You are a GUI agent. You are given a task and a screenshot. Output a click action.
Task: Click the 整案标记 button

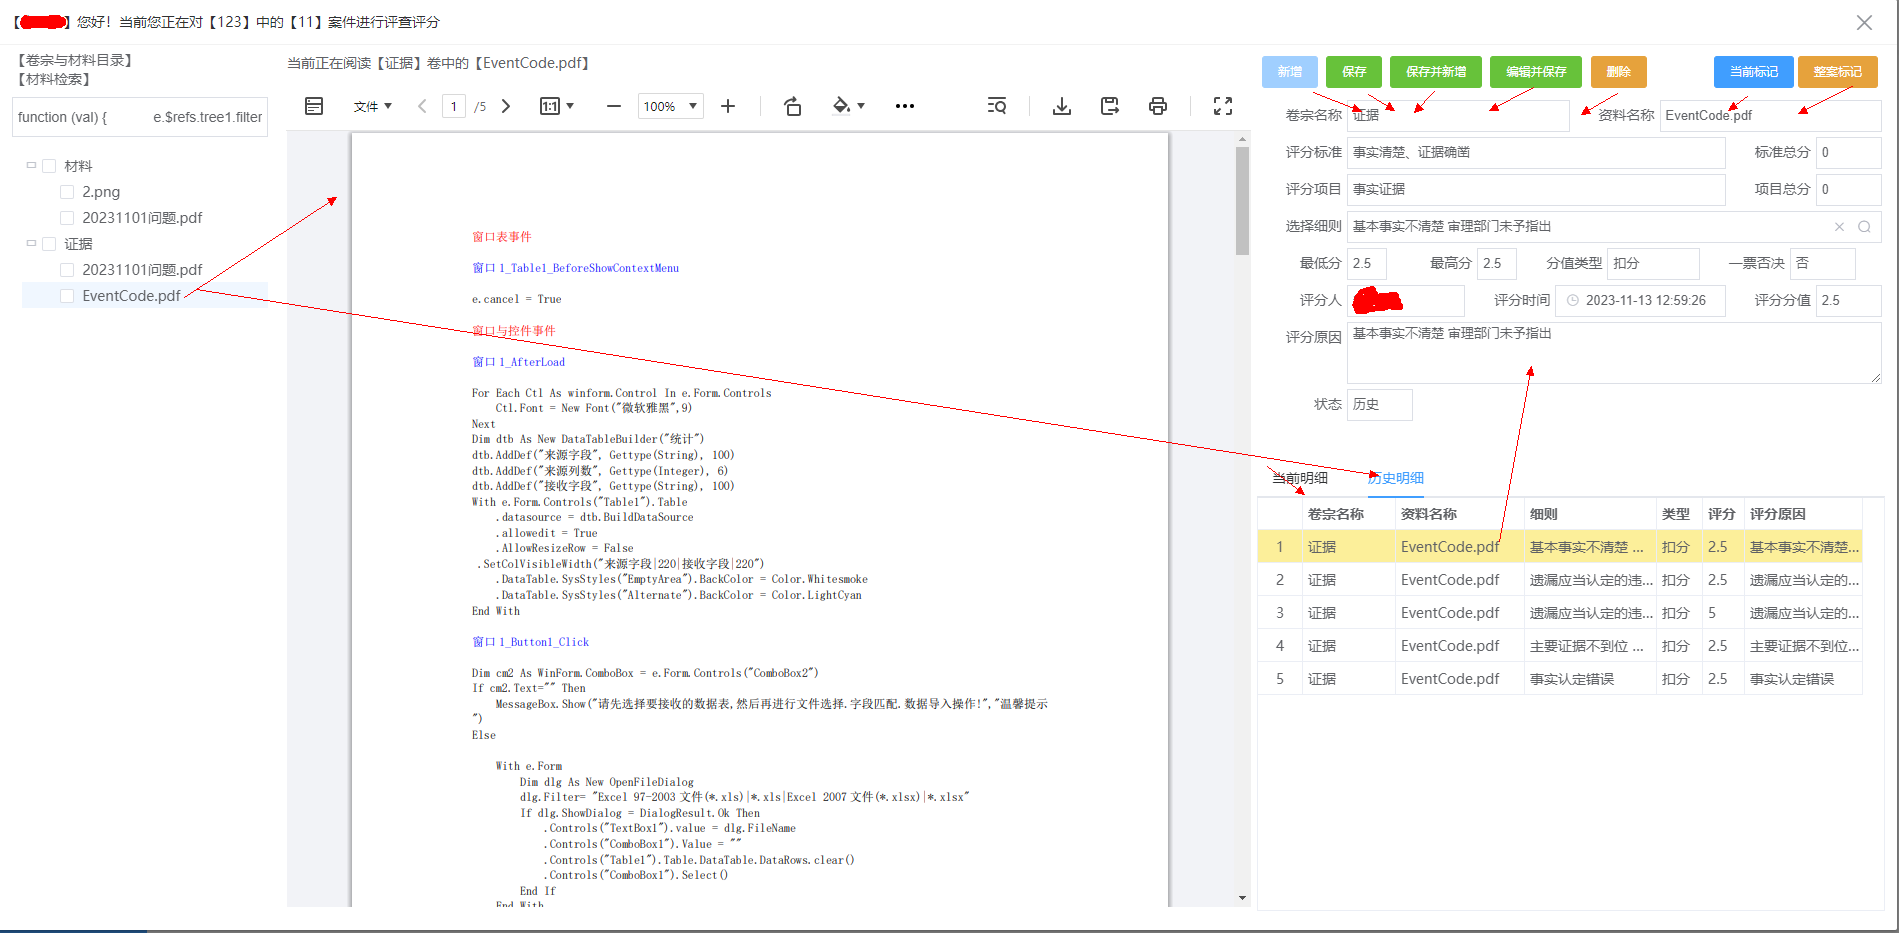1838,72
